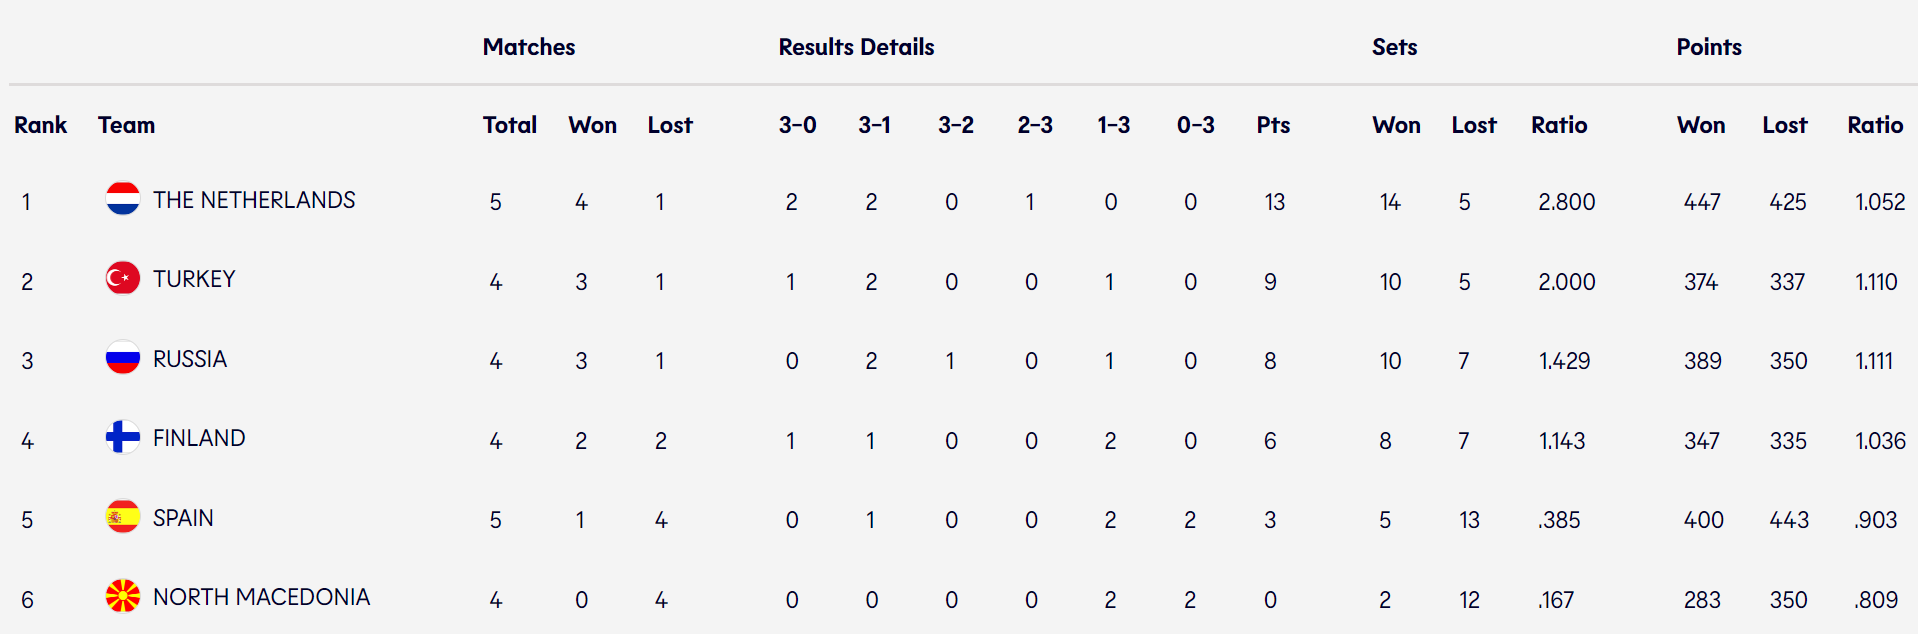The image size is (1918, 634).
Task: Click the Rank column header
Action: pos(41,125)
